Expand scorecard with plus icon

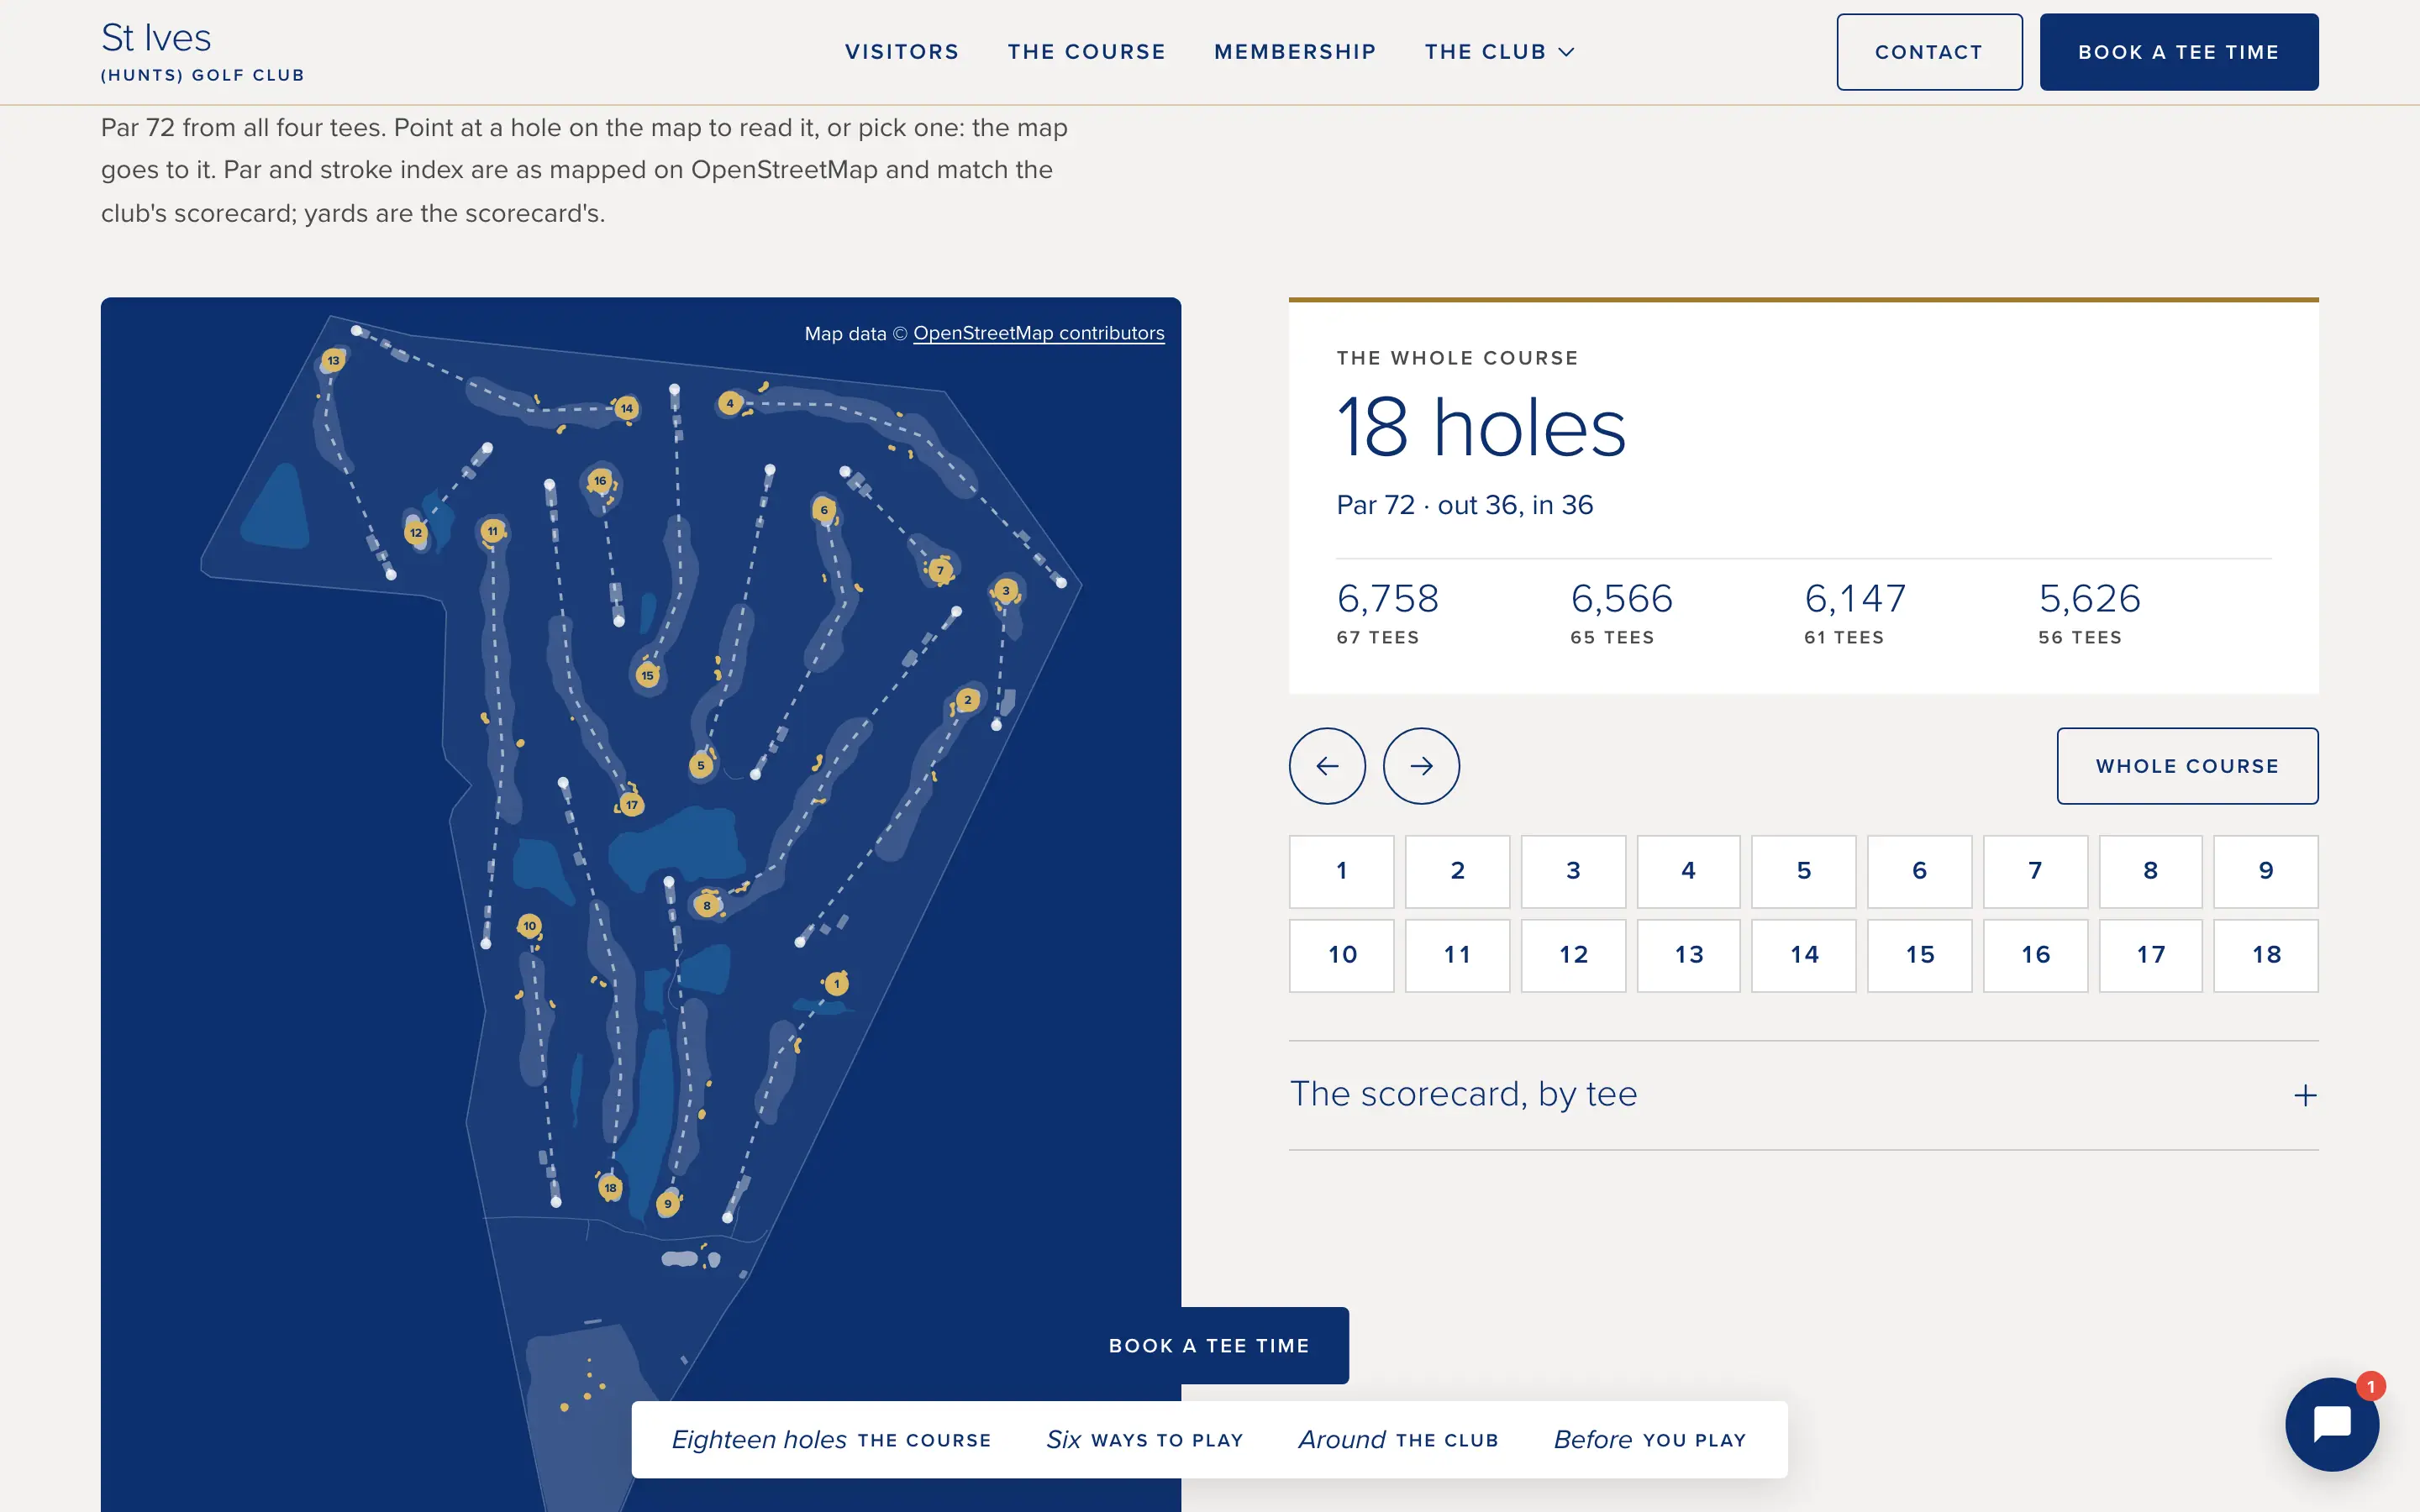click(x=2305, y=1095)
